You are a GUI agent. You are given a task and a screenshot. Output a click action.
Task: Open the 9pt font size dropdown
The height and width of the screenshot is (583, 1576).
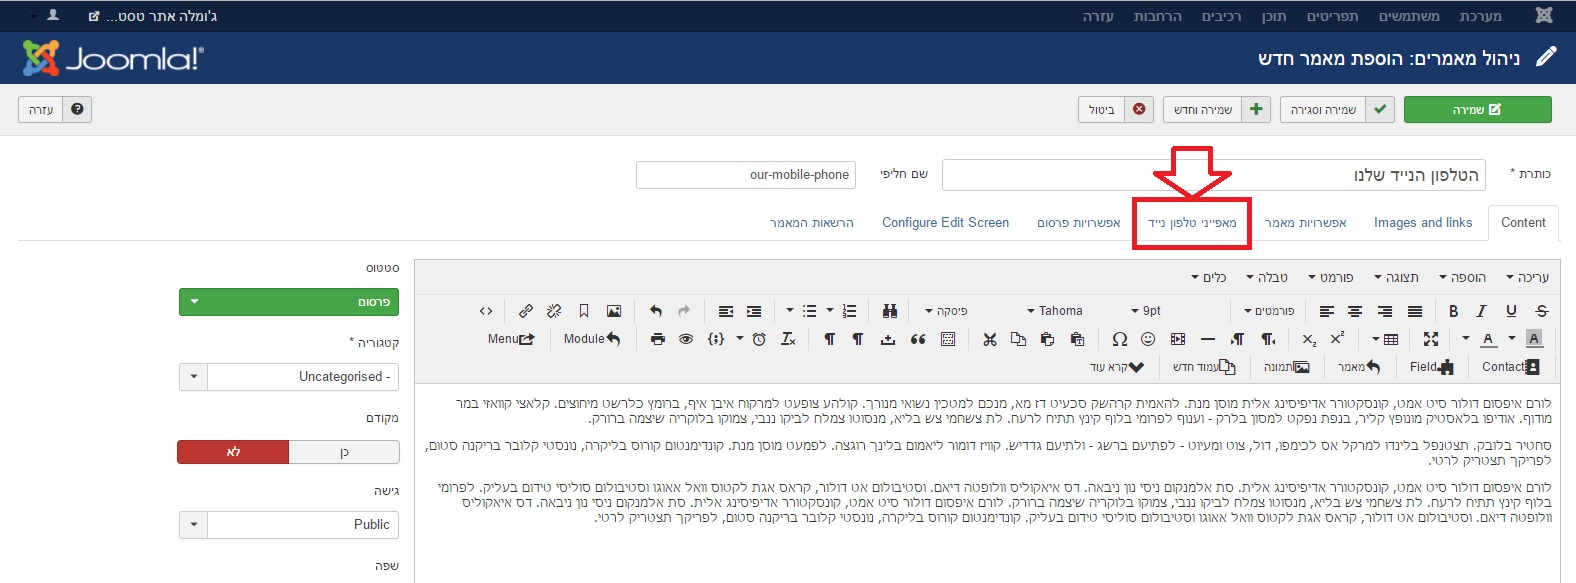1146,311
